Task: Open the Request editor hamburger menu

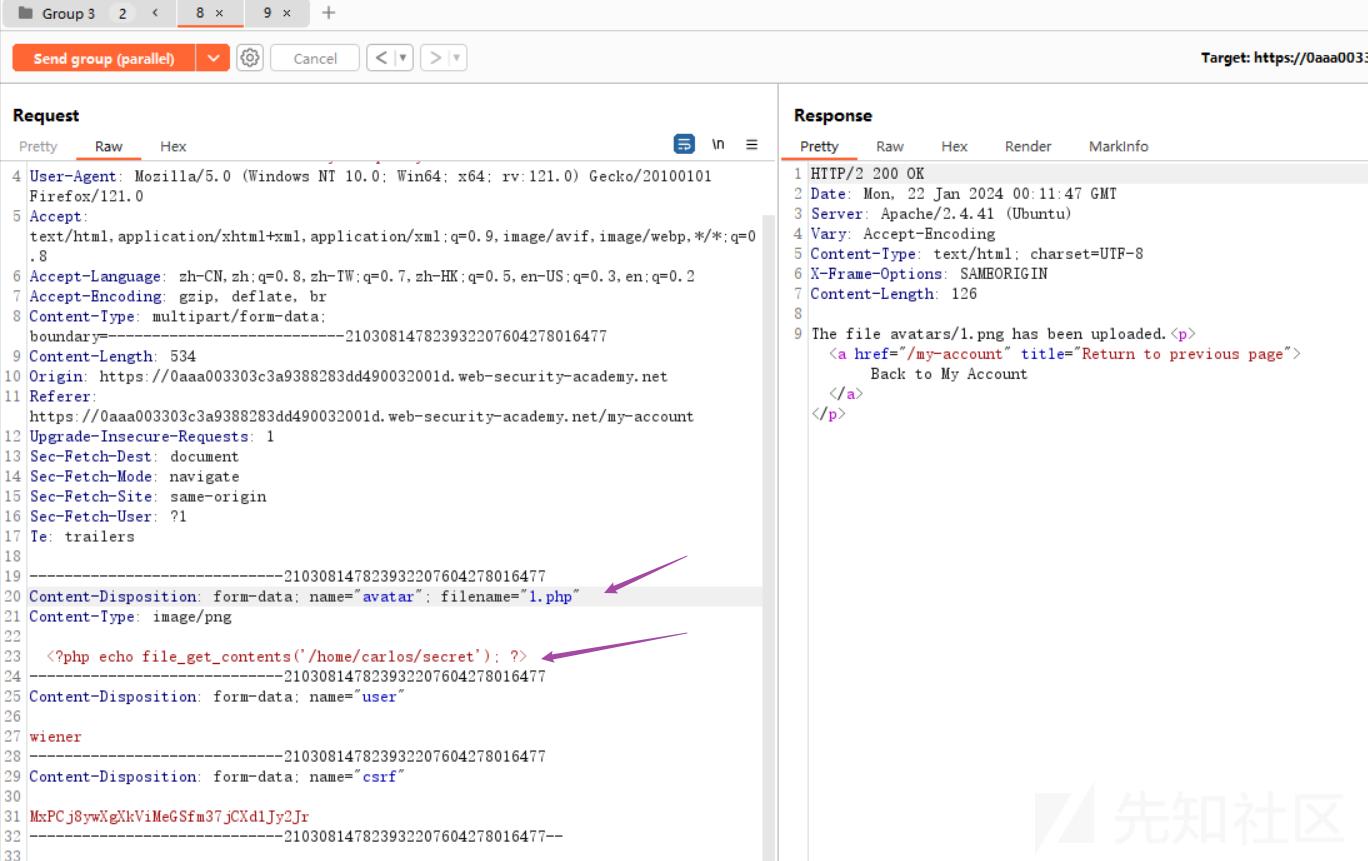Action: click(x=752, y=144)
